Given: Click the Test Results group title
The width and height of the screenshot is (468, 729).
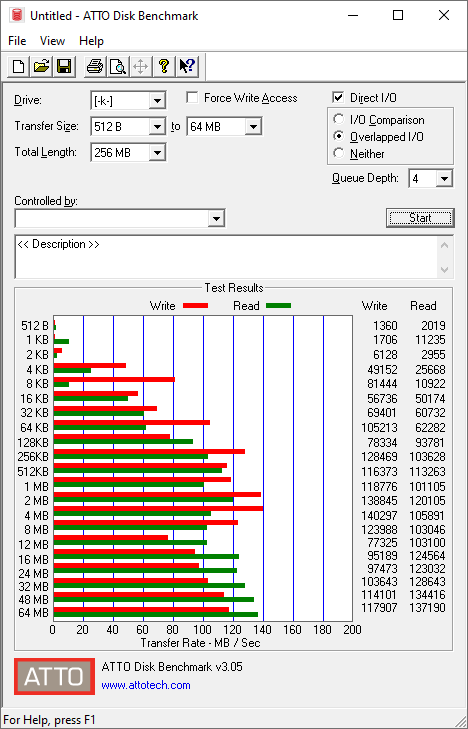Looking at the screenshot, I should point(234,288).
